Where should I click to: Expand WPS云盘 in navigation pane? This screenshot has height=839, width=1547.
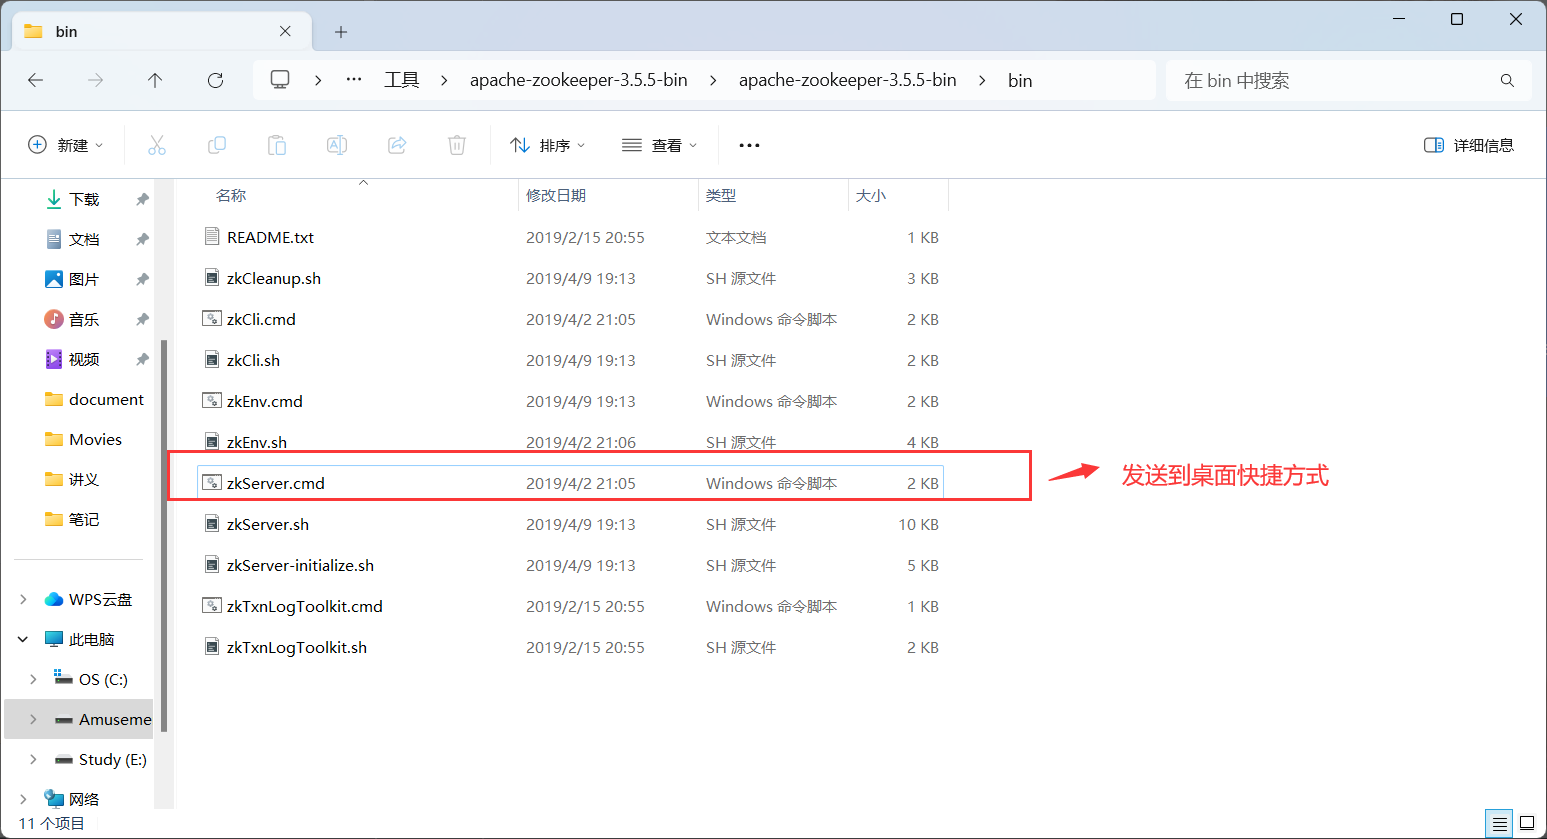tap(23, 599)
